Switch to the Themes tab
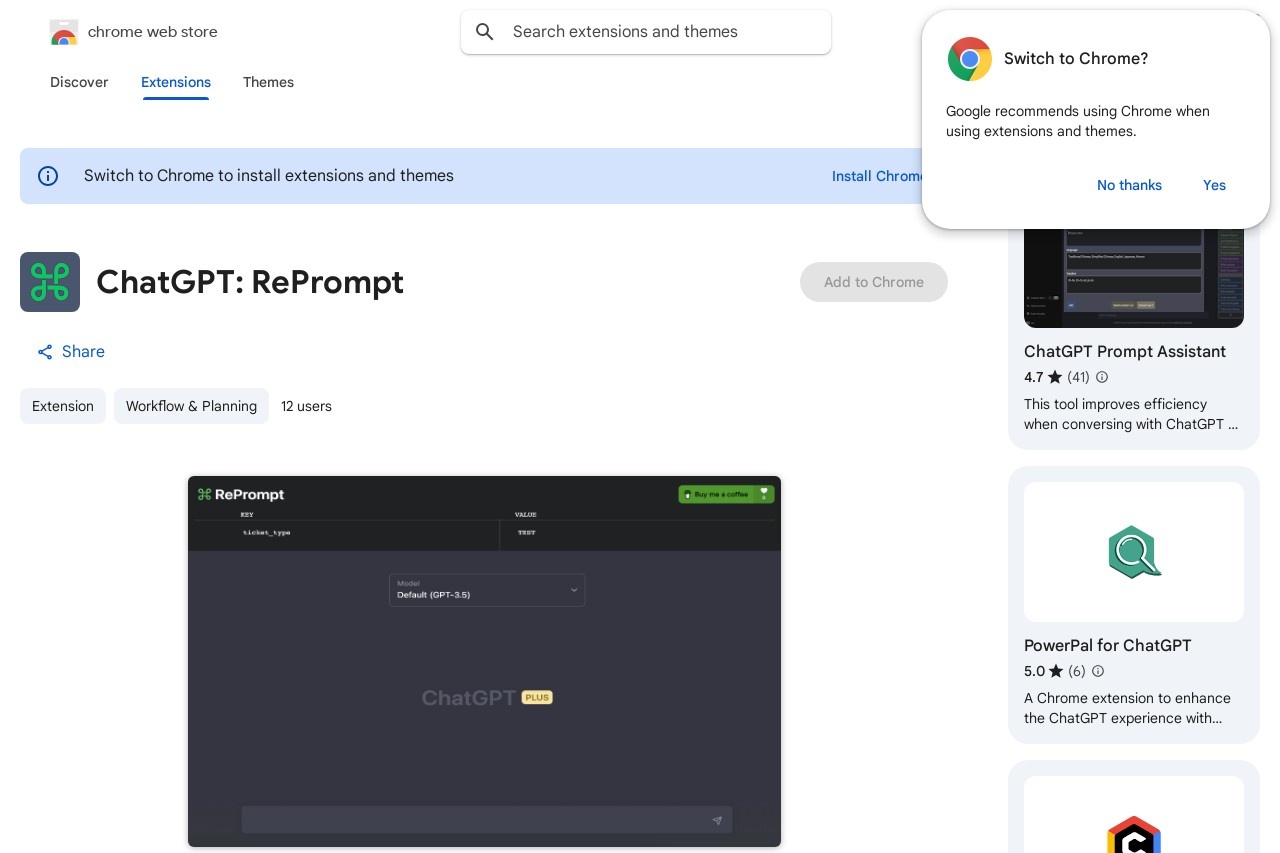The image size is (1280, 853). point(268,82)
